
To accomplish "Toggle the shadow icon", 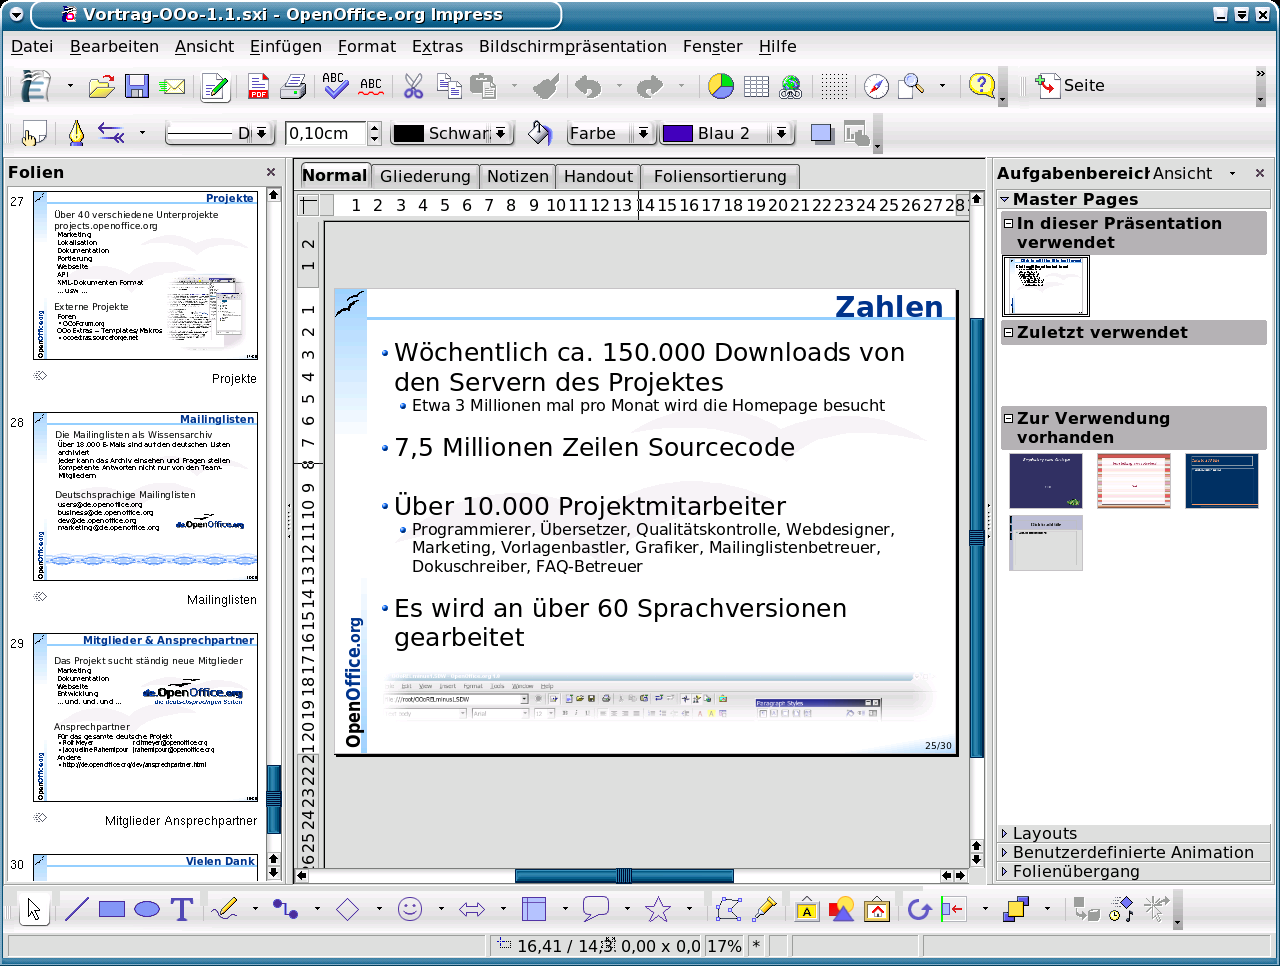I will click(x=822, y=133).
